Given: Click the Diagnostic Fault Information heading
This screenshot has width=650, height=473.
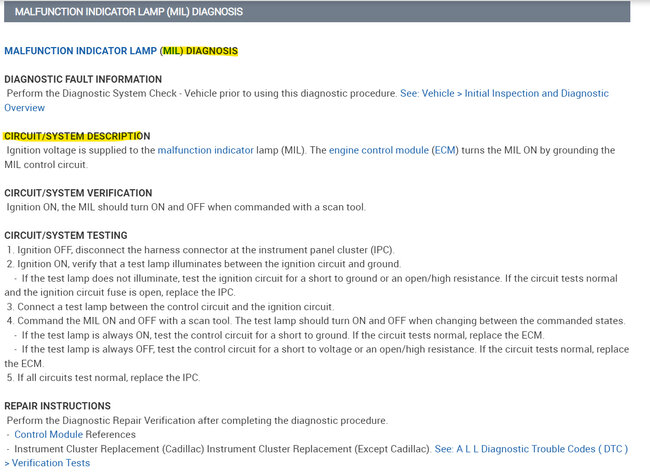Looking at the screenshot, I should (x=83, y=79).
